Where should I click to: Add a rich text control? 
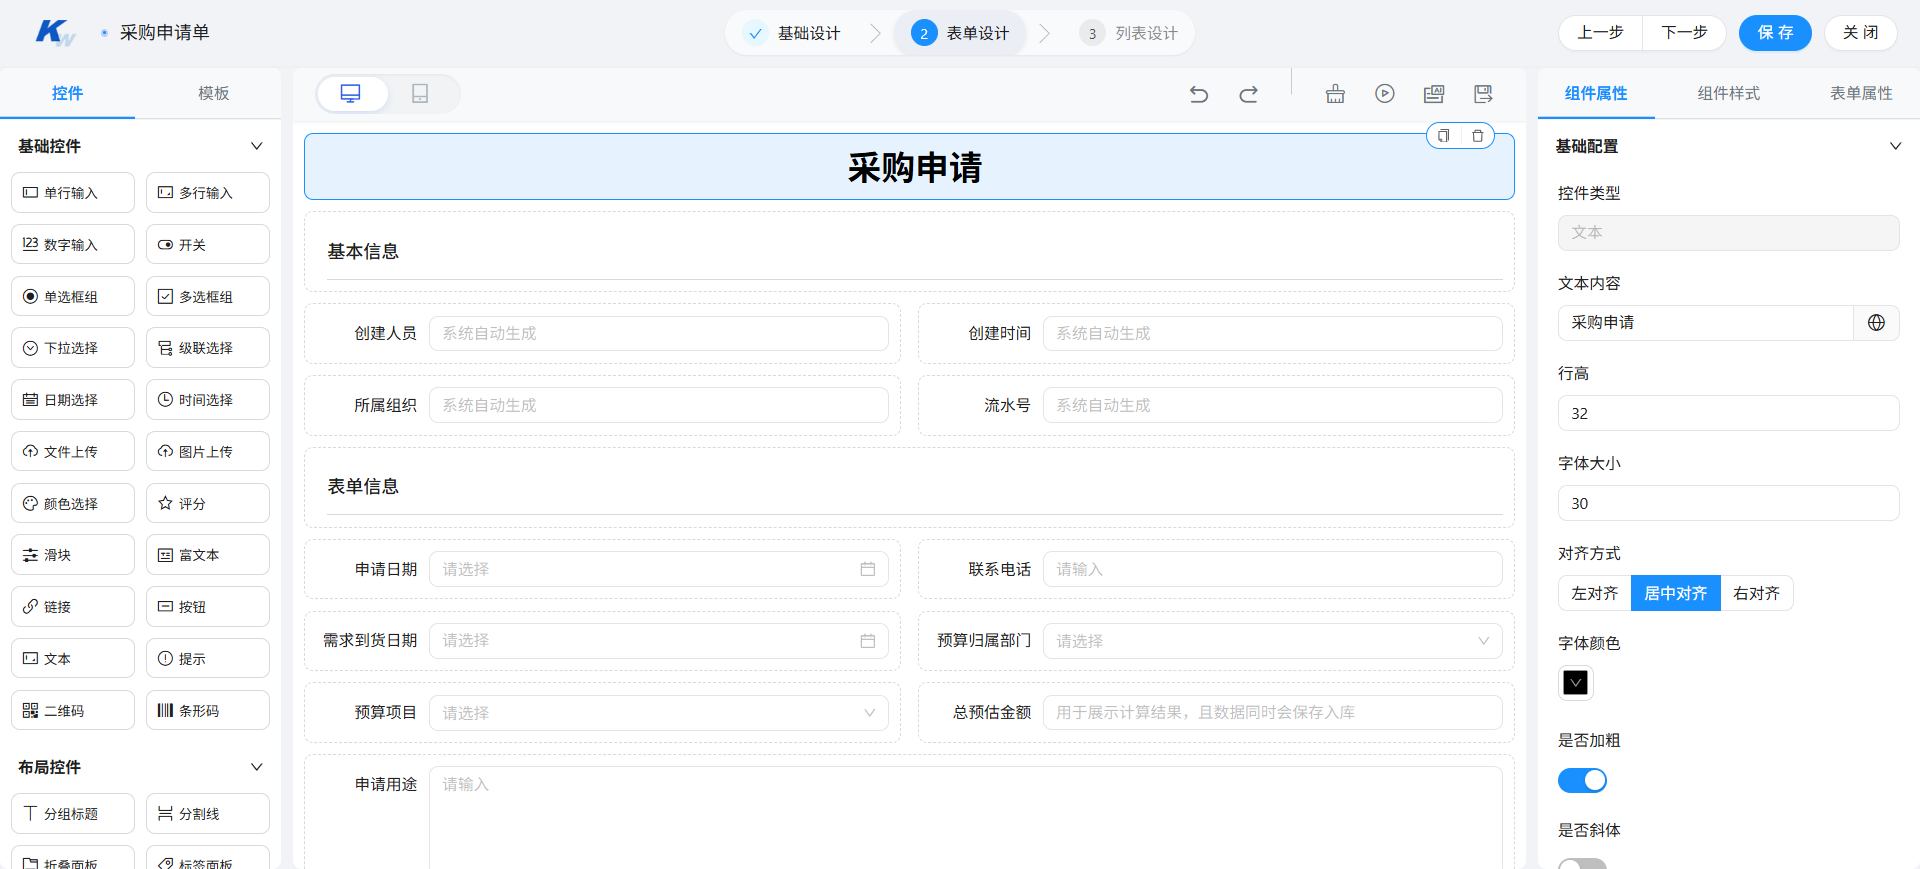[208, 555]
